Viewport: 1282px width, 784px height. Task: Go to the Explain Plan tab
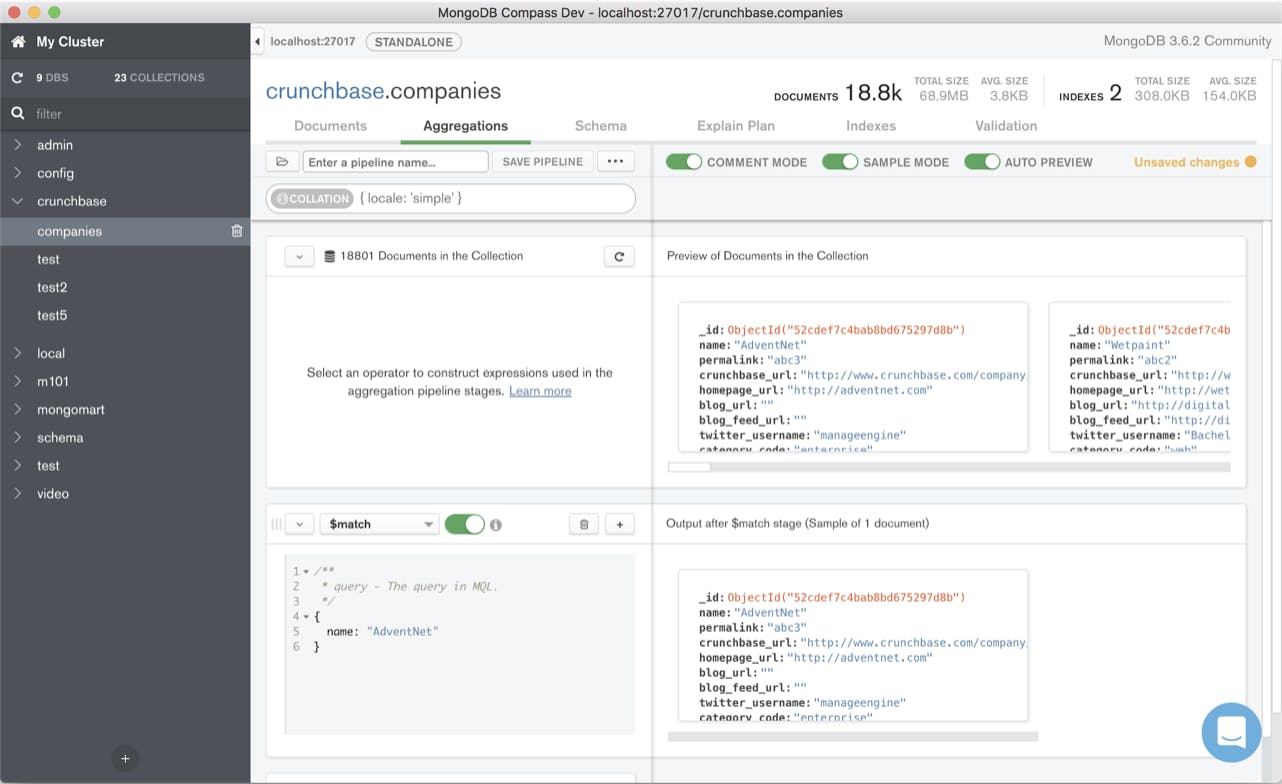(x=736, y=126)
